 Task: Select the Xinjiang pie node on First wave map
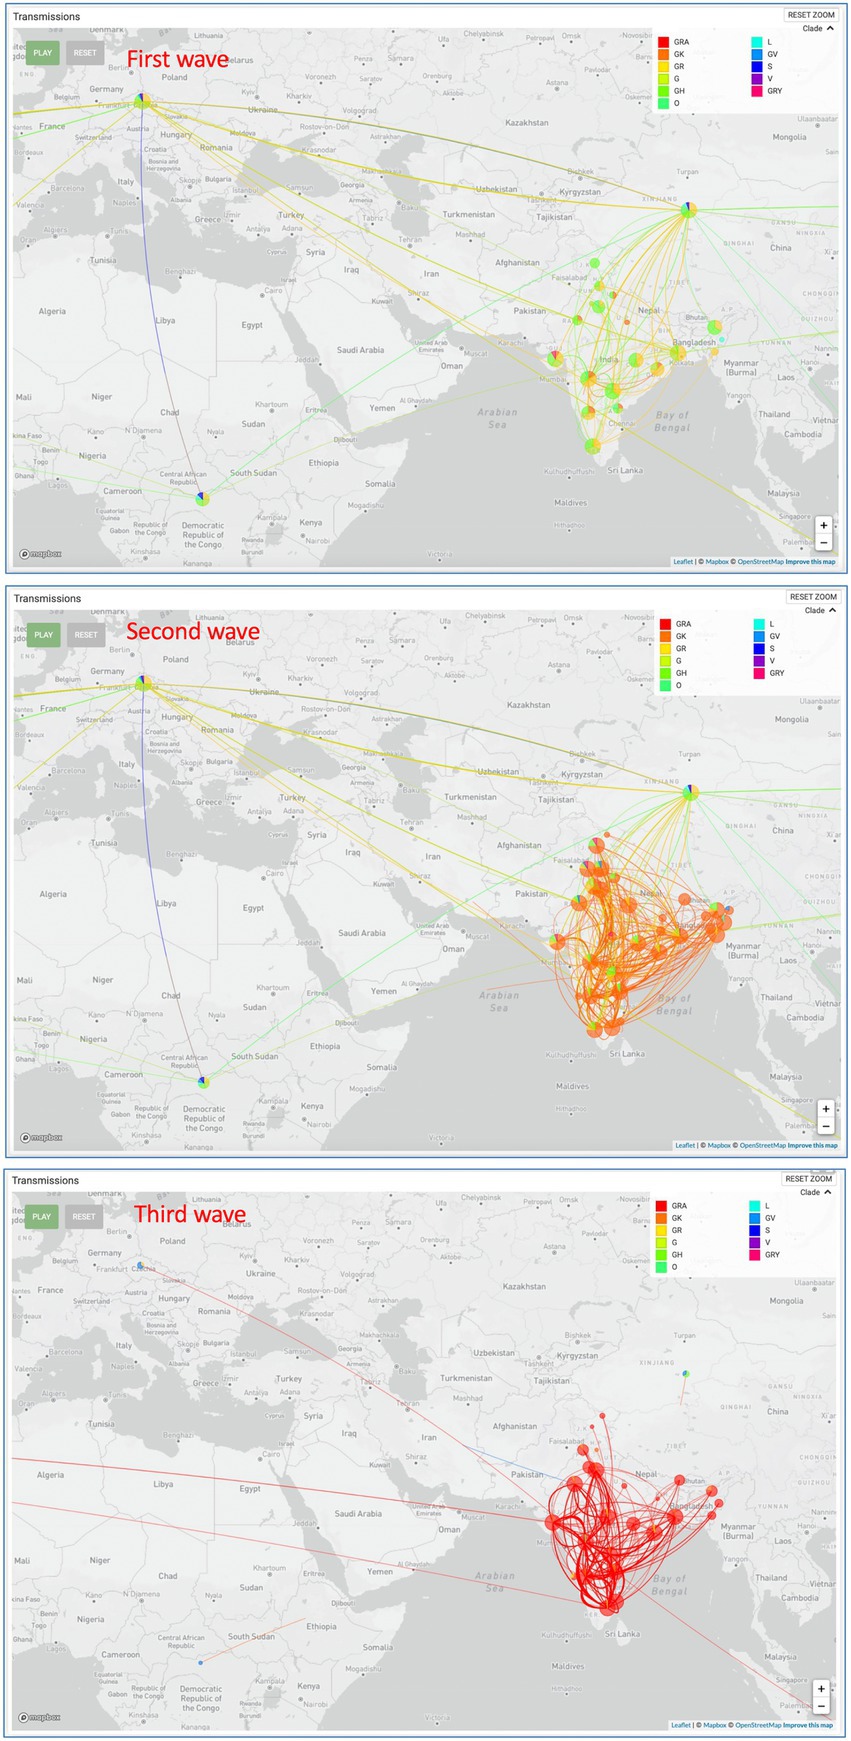click(x=688, y=210)
